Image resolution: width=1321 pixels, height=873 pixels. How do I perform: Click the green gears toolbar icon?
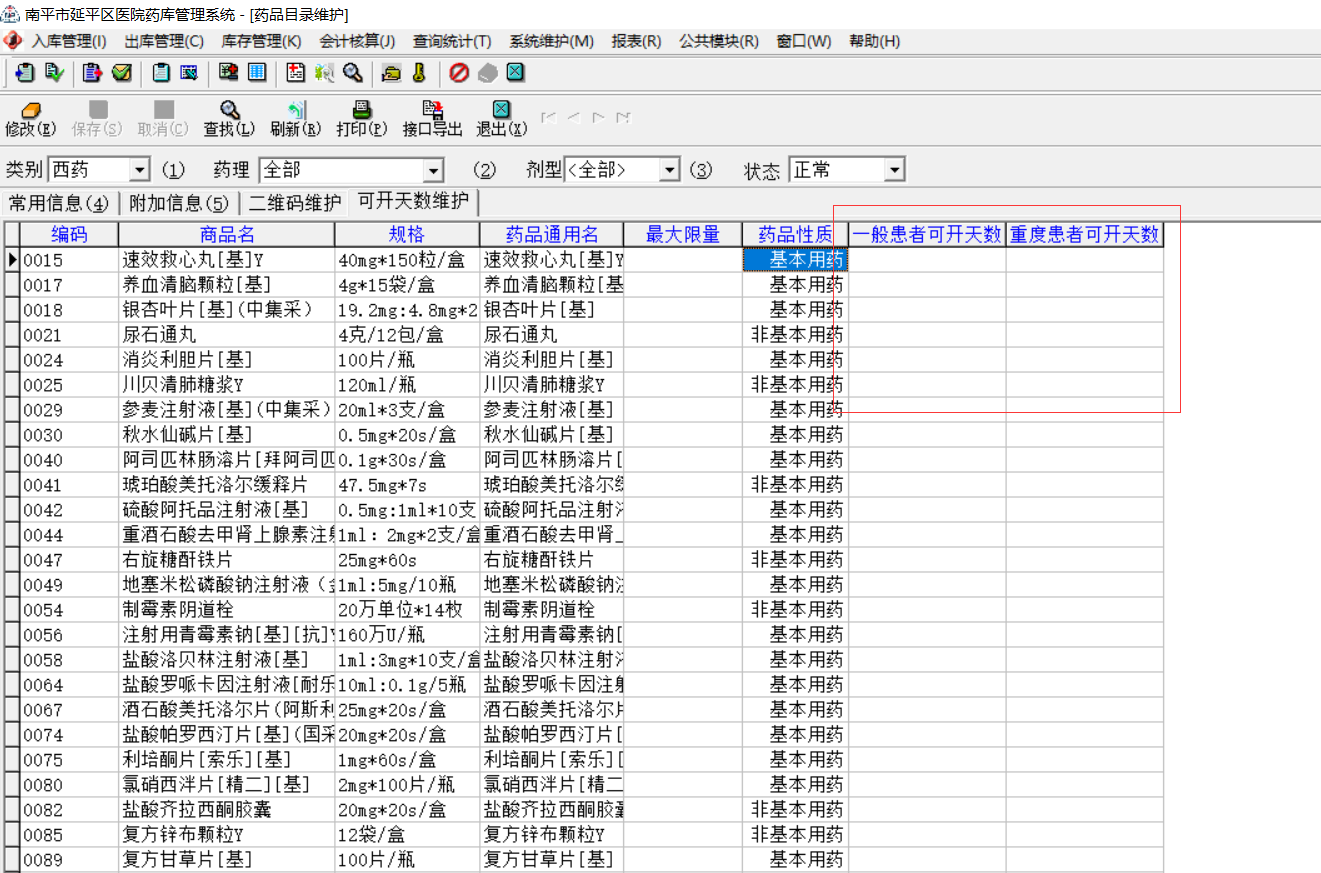click(x=324, y=73)
